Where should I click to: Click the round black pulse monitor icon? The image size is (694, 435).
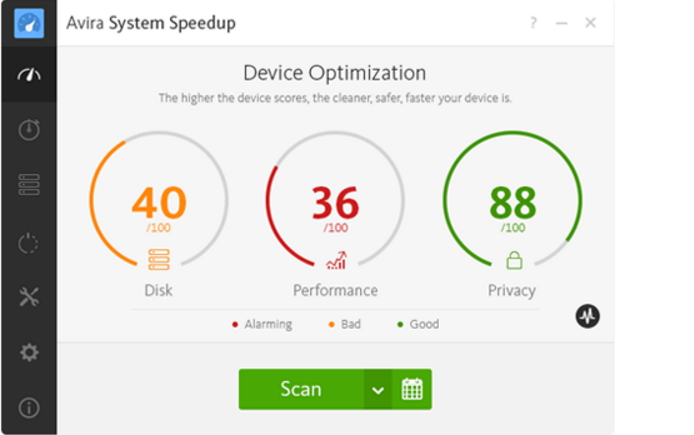tap(587, 316)
